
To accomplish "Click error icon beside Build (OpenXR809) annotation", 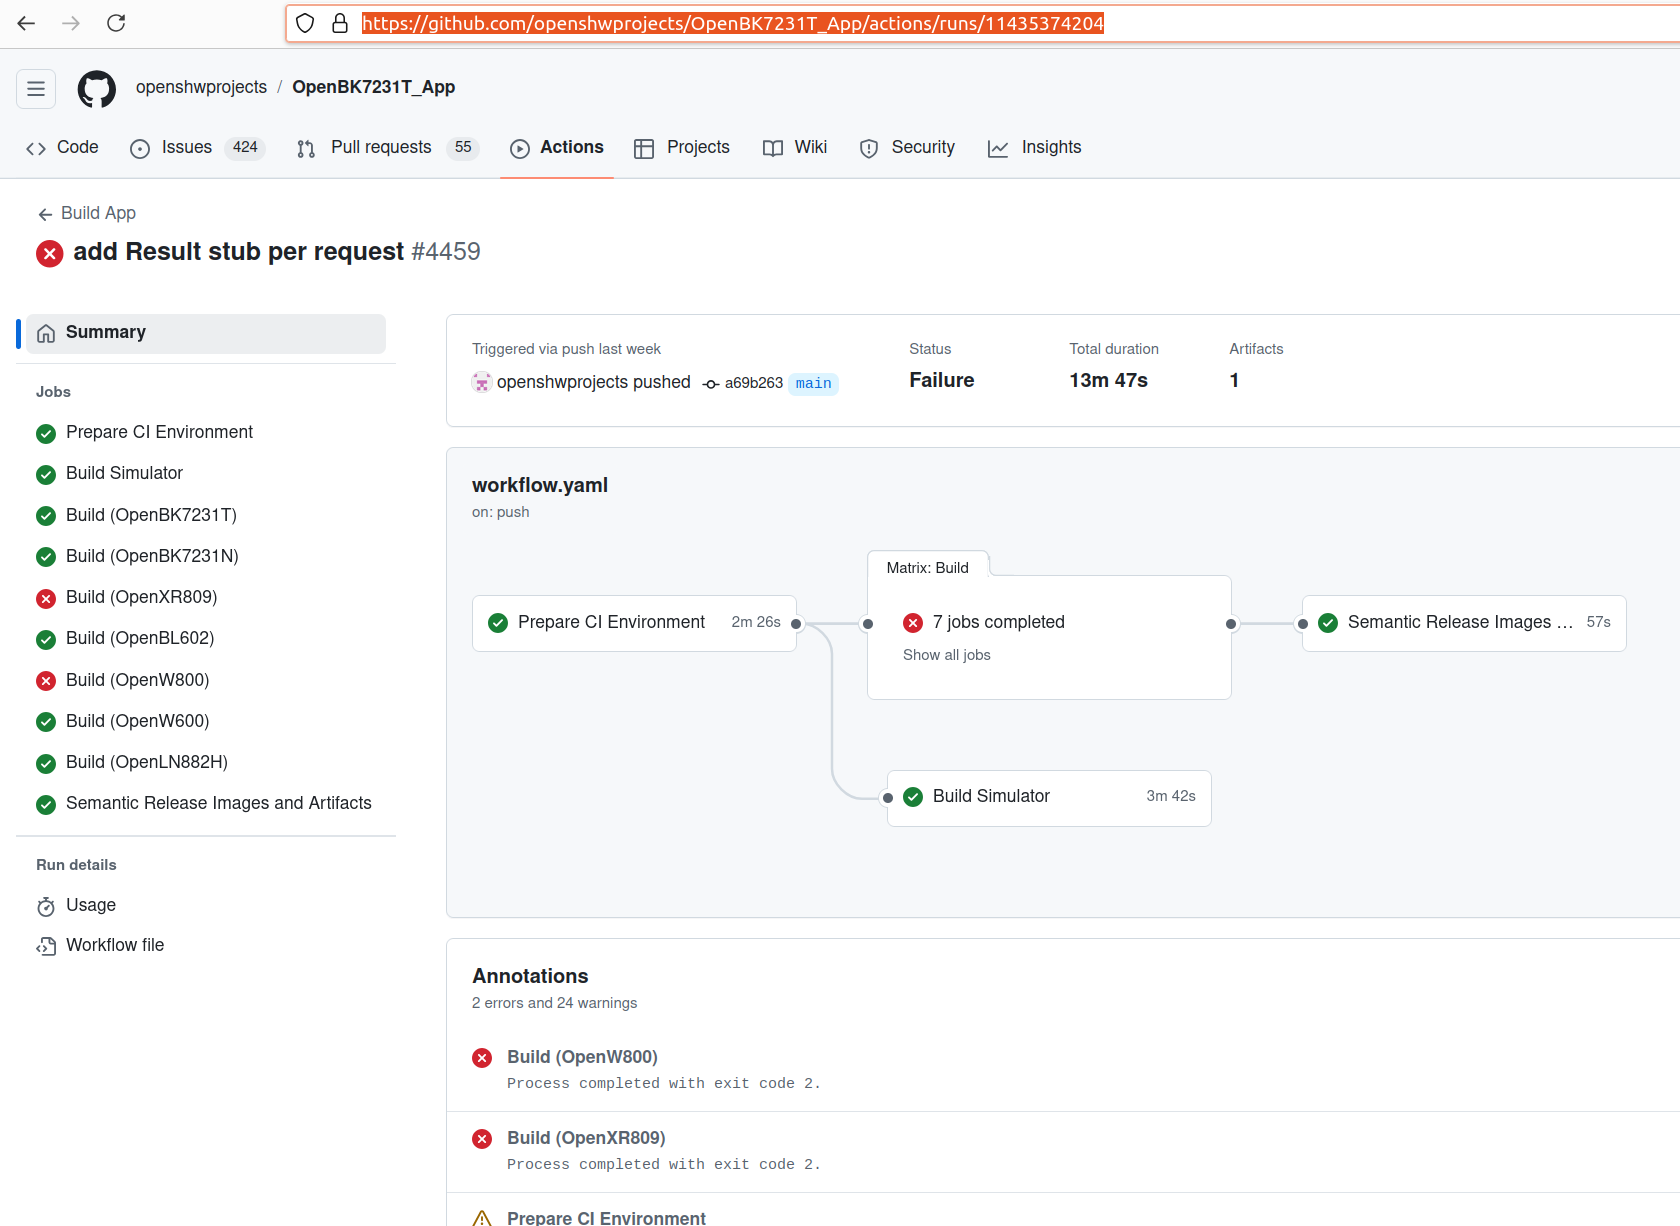I will pos(482,1139).
